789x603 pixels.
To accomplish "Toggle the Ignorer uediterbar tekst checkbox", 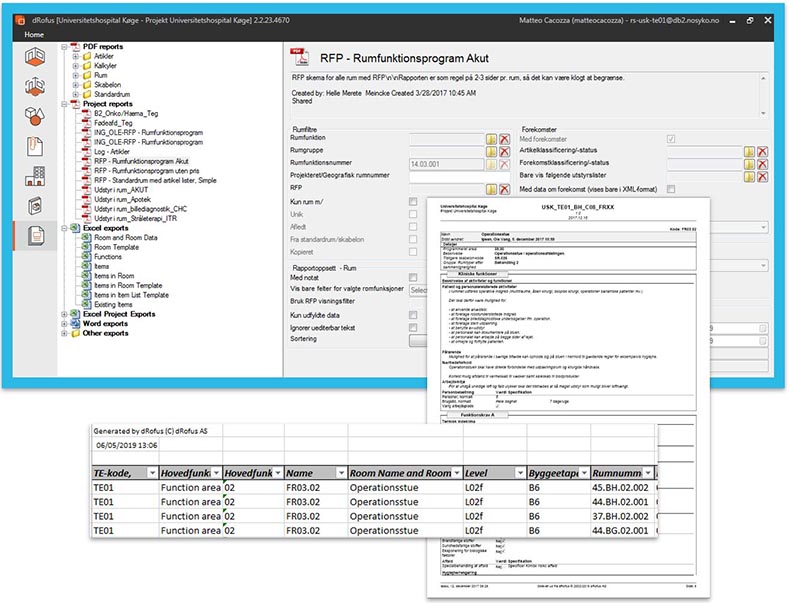I will (x=413, y=328).
